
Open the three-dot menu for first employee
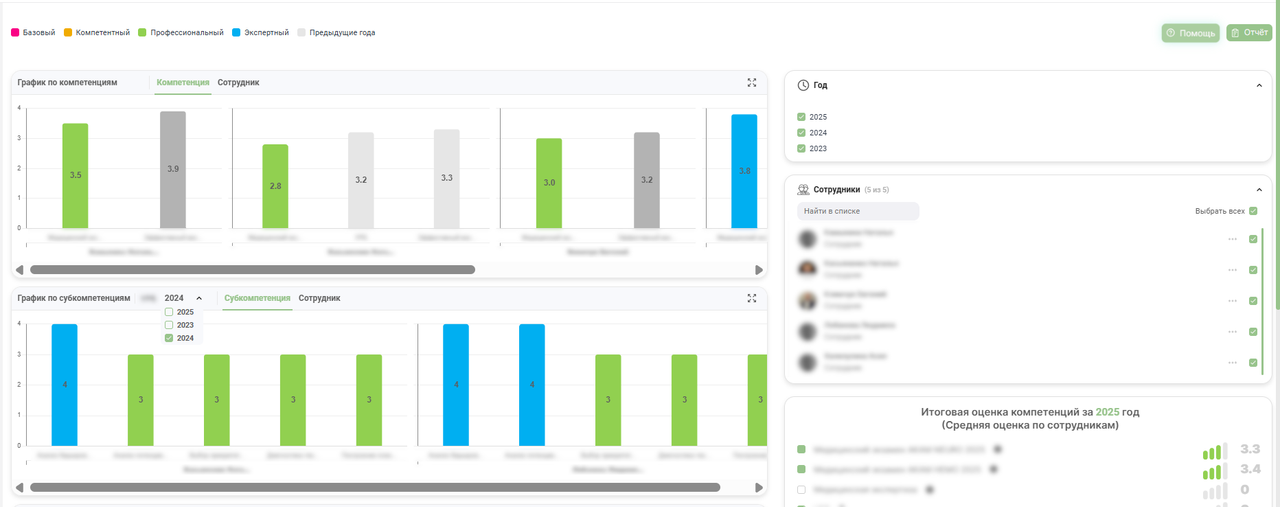(x=1234, y=239)
